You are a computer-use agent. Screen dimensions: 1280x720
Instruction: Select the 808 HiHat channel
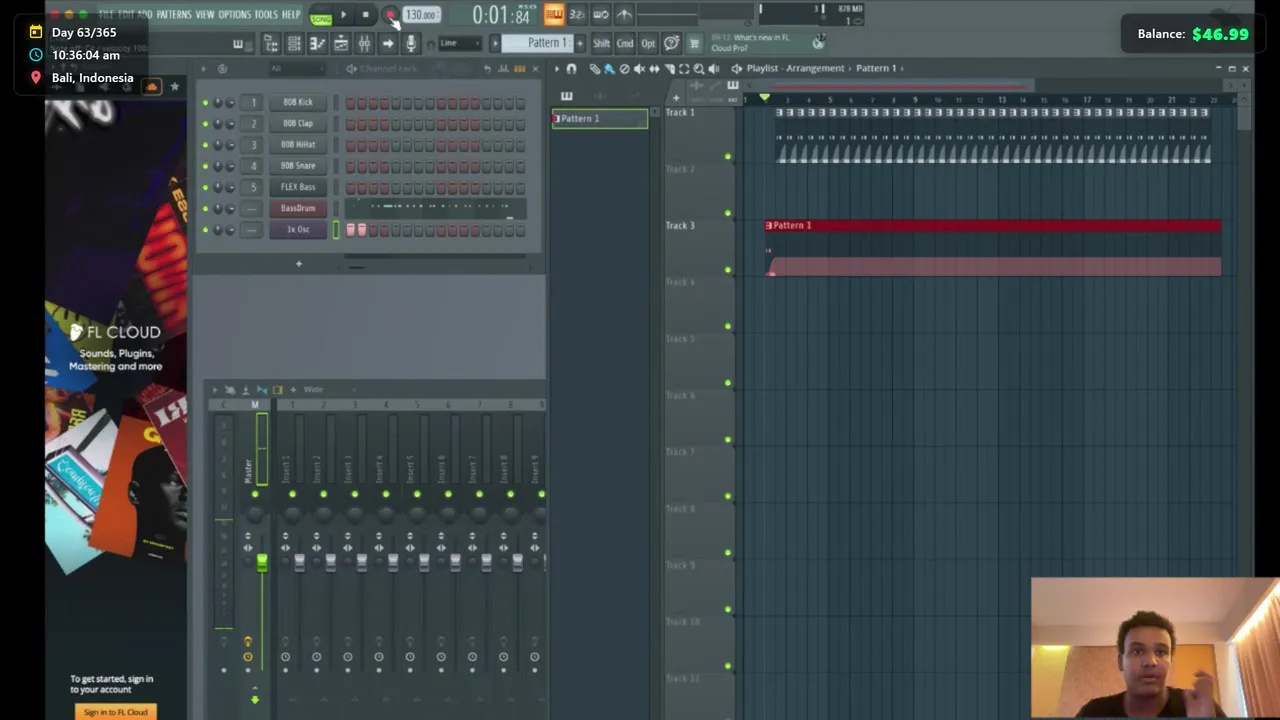pos(298,144)
